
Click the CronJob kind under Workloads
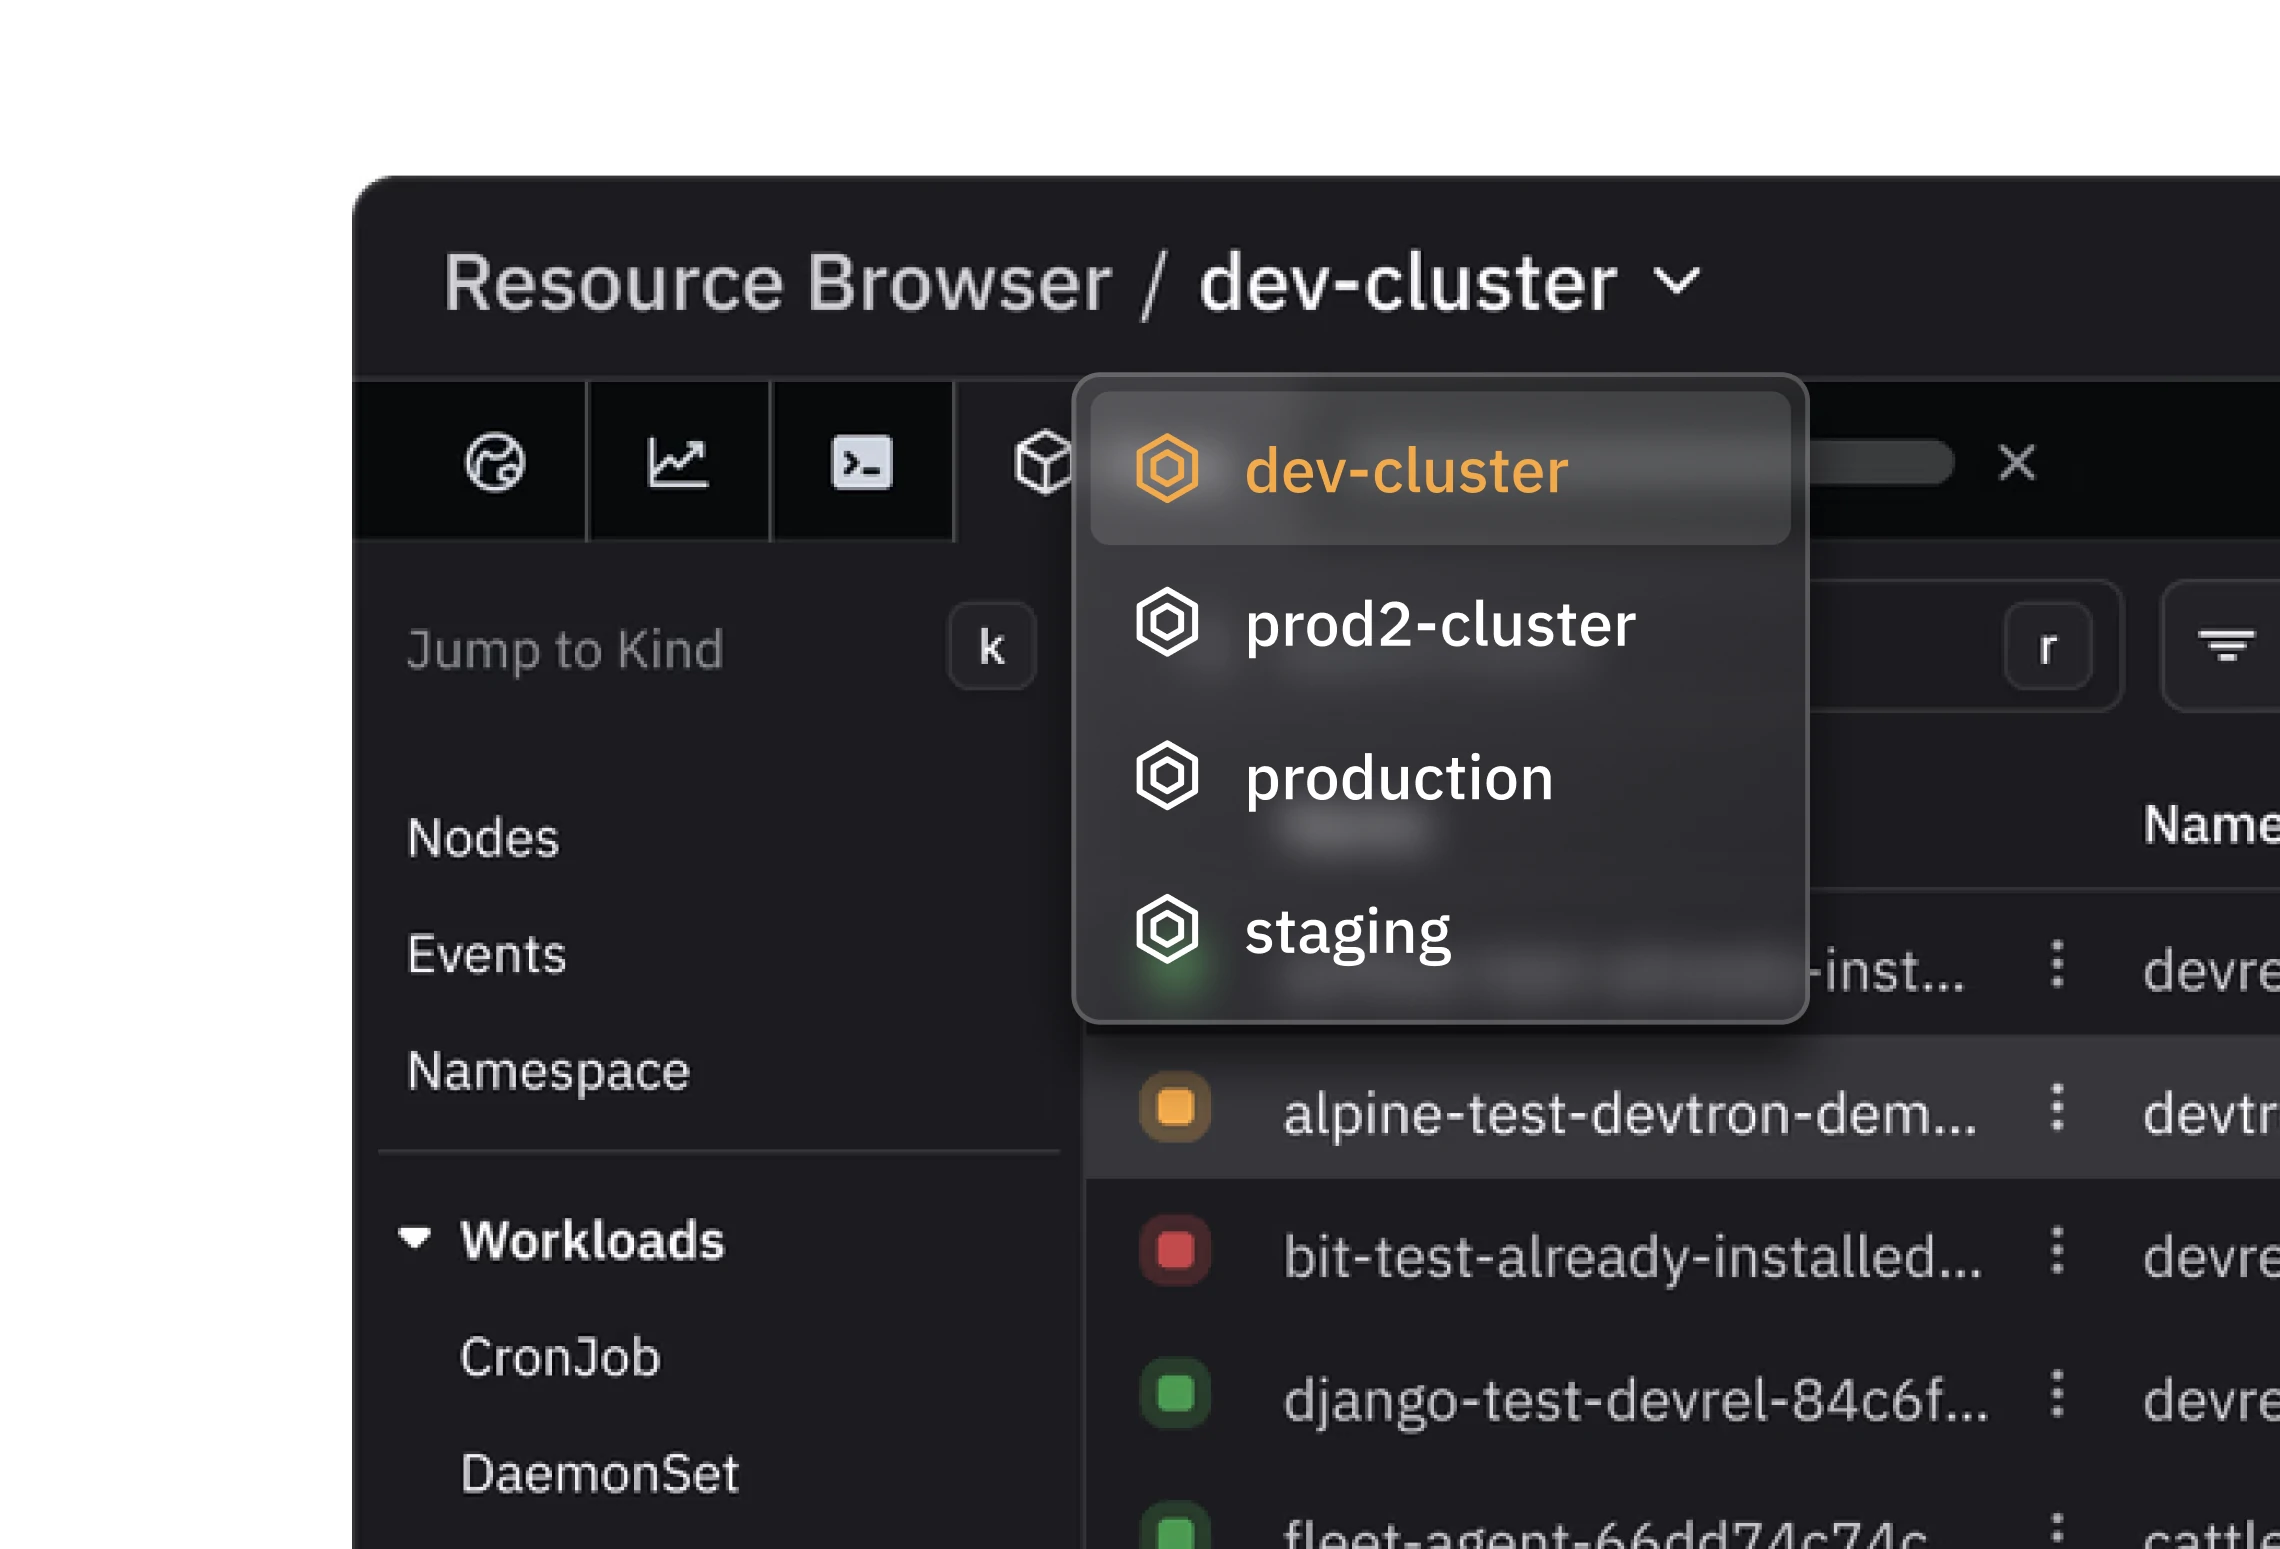(x=560, y=1357)
